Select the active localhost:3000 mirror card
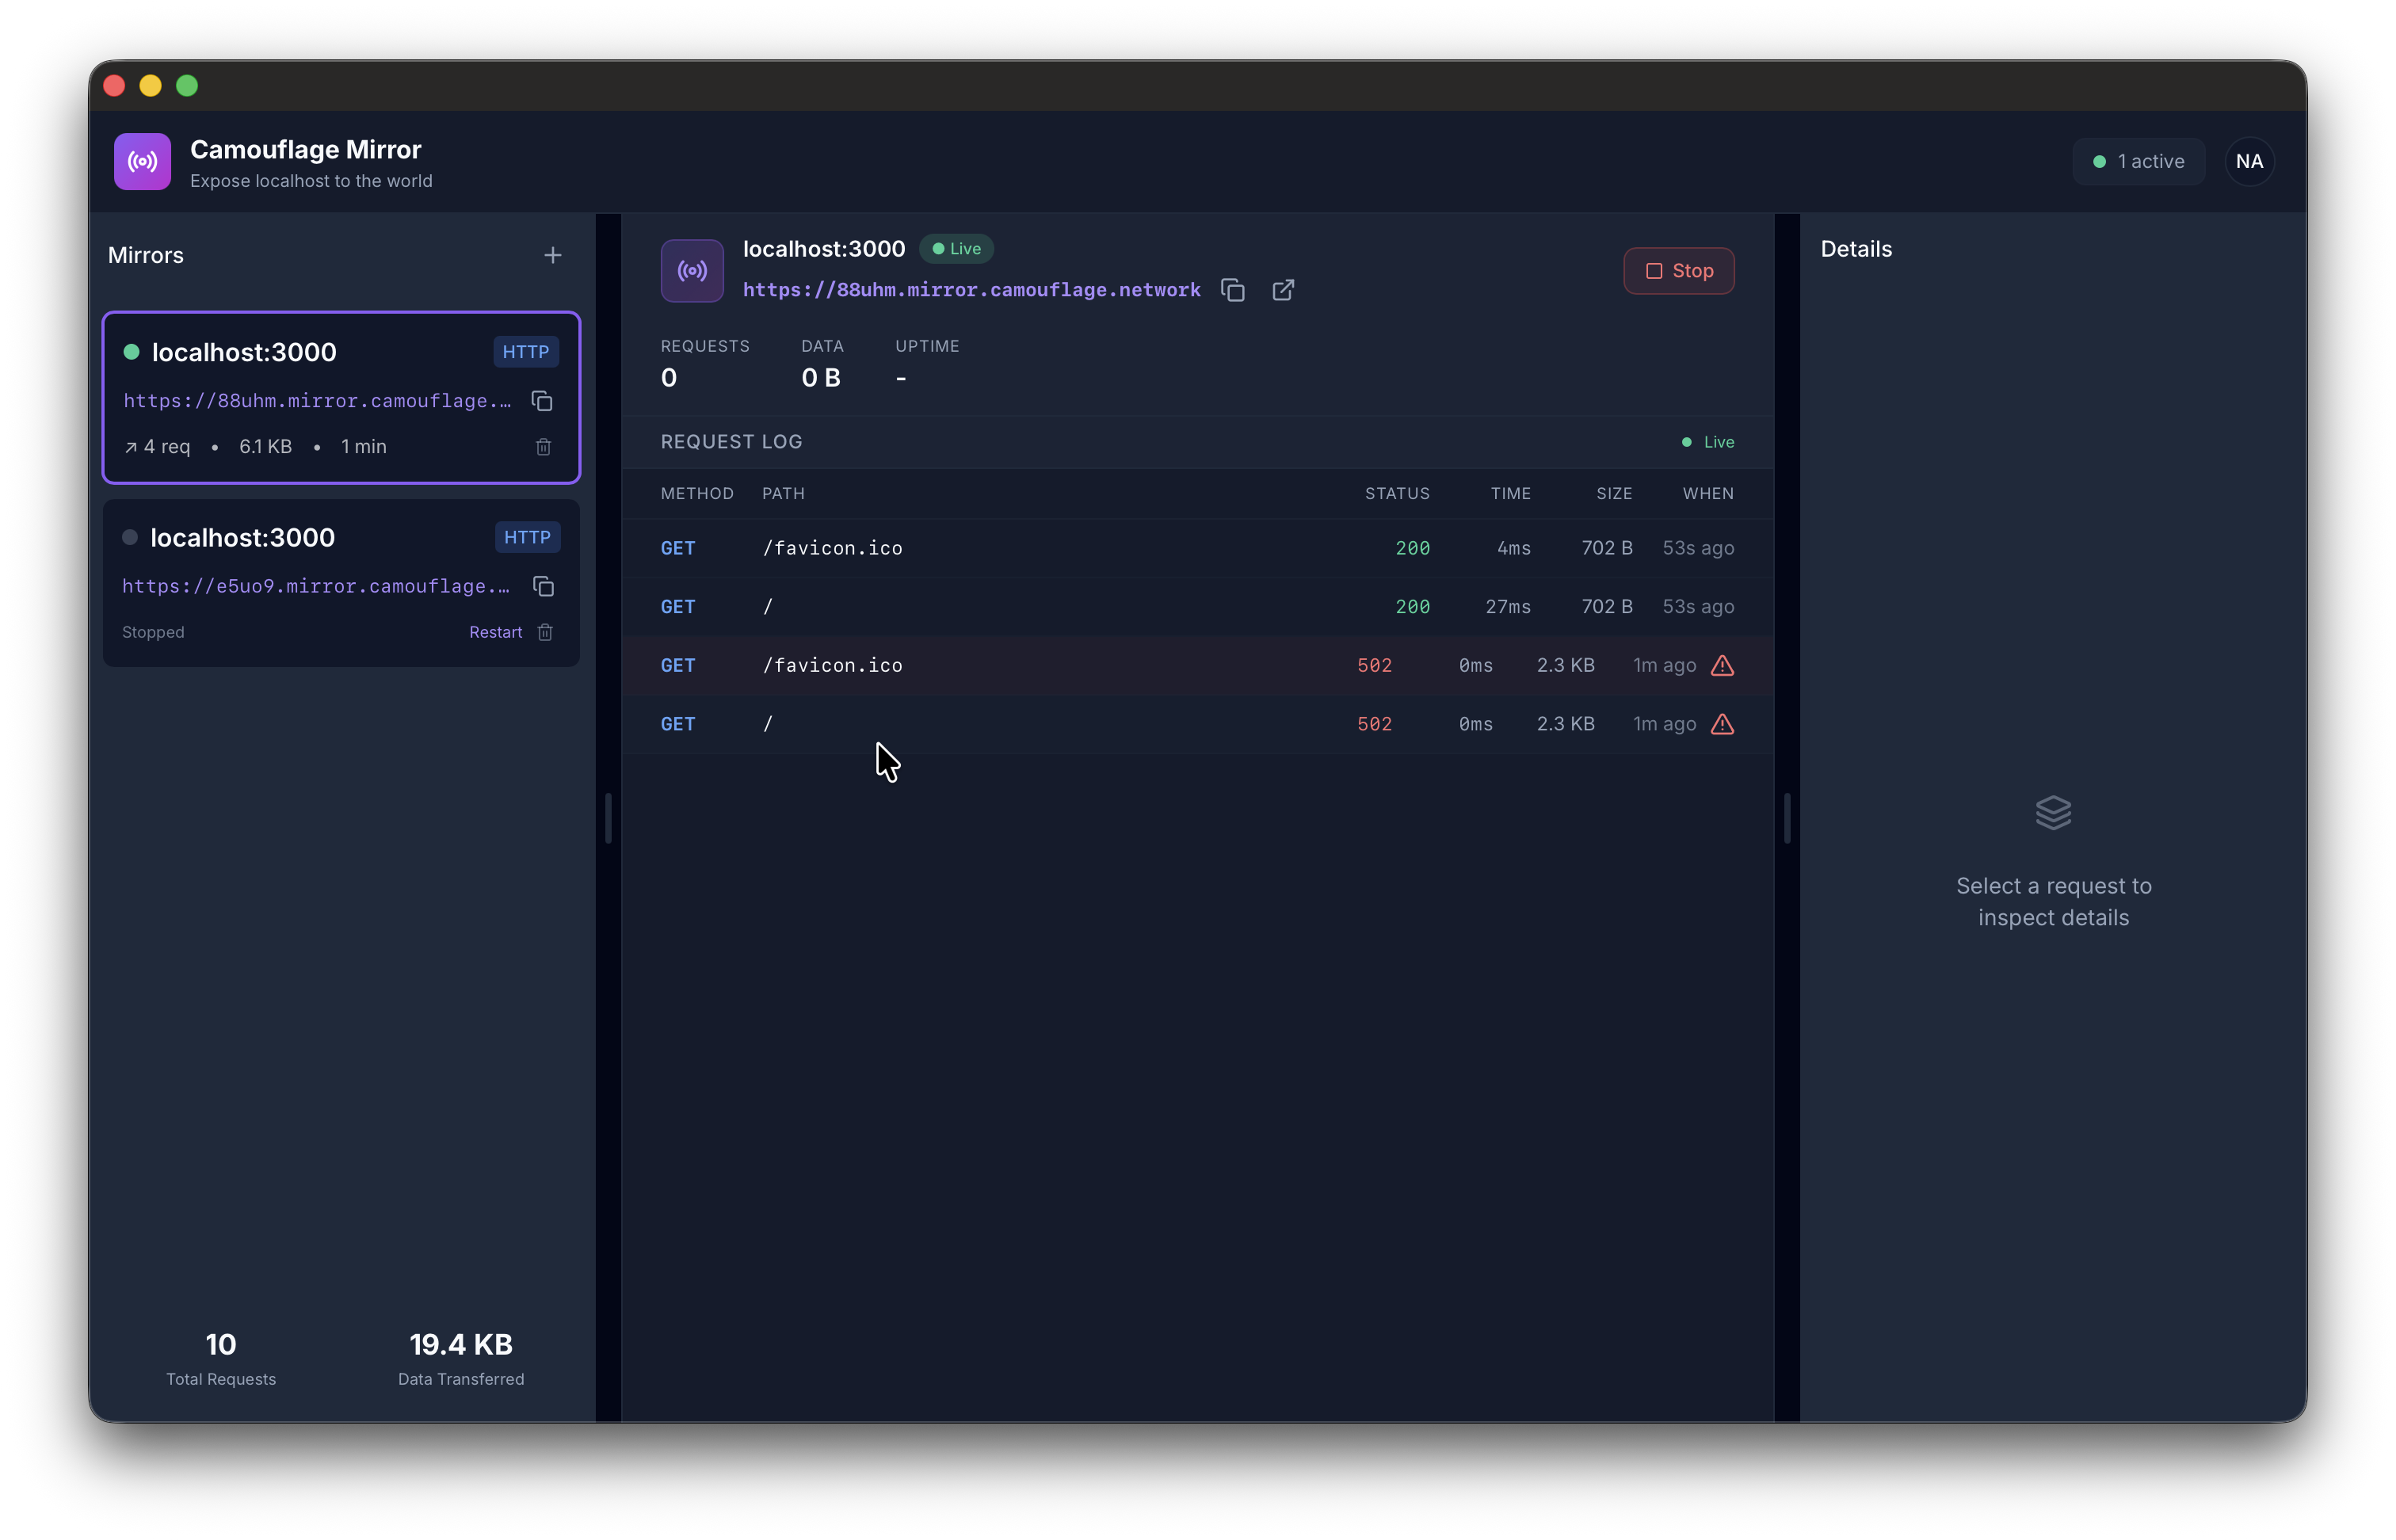The height and width of the screenshot is (1540, 2396). click(341, 398)
